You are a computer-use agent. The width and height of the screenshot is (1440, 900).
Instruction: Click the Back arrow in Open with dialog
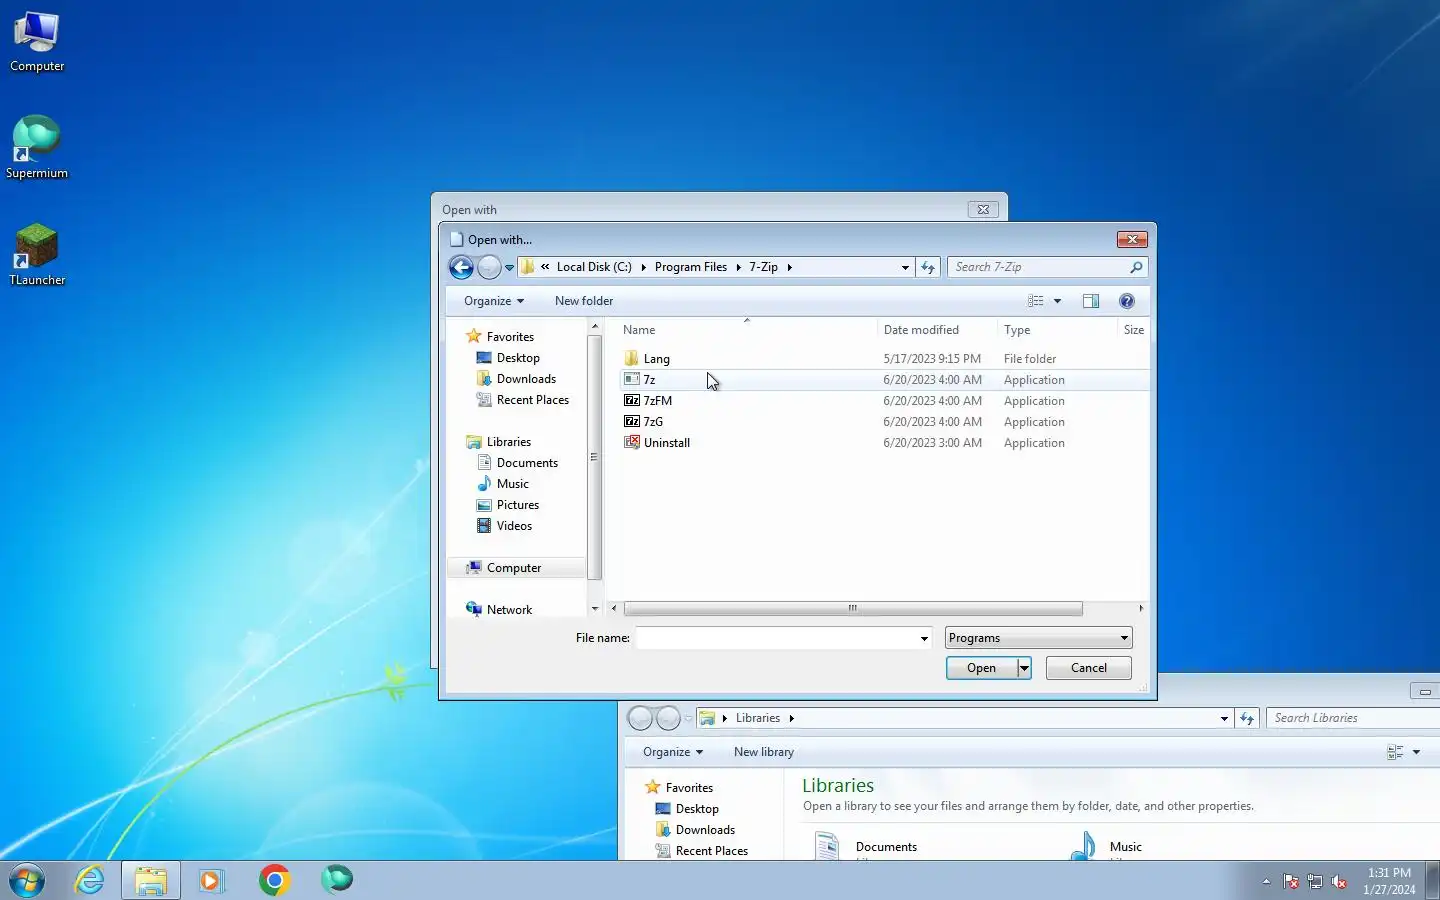tap(461, 267)
